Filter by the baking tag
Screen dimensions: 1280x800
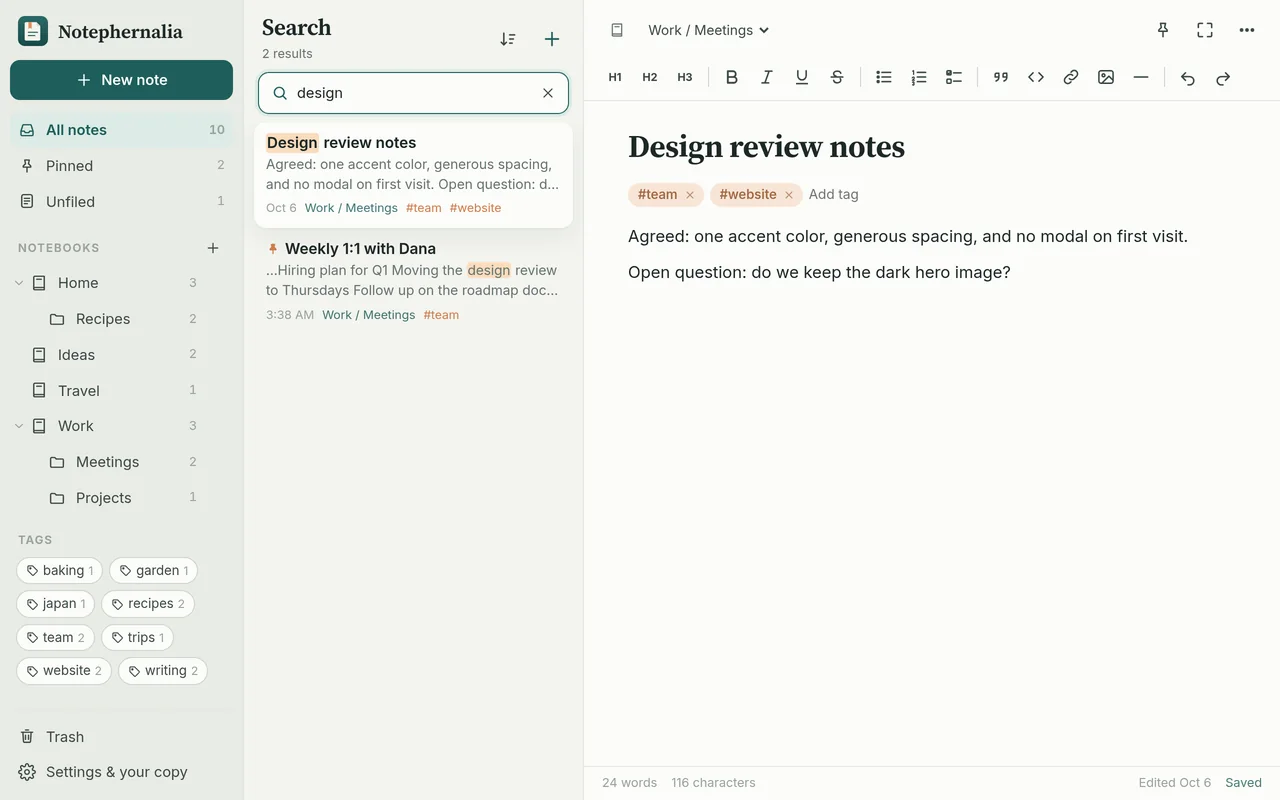(59, 570)
